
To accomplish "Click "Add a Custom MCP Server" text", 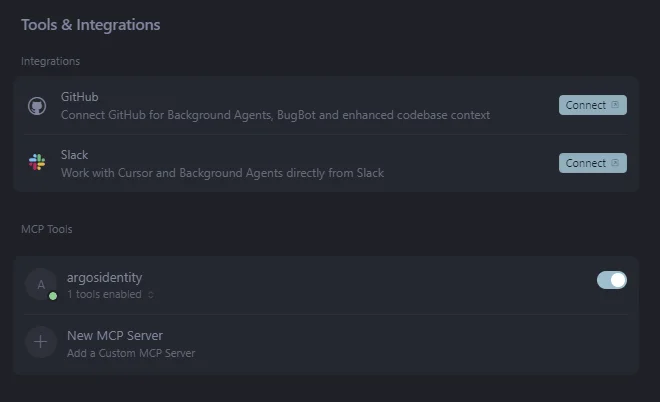I will [x=130, y=353].
